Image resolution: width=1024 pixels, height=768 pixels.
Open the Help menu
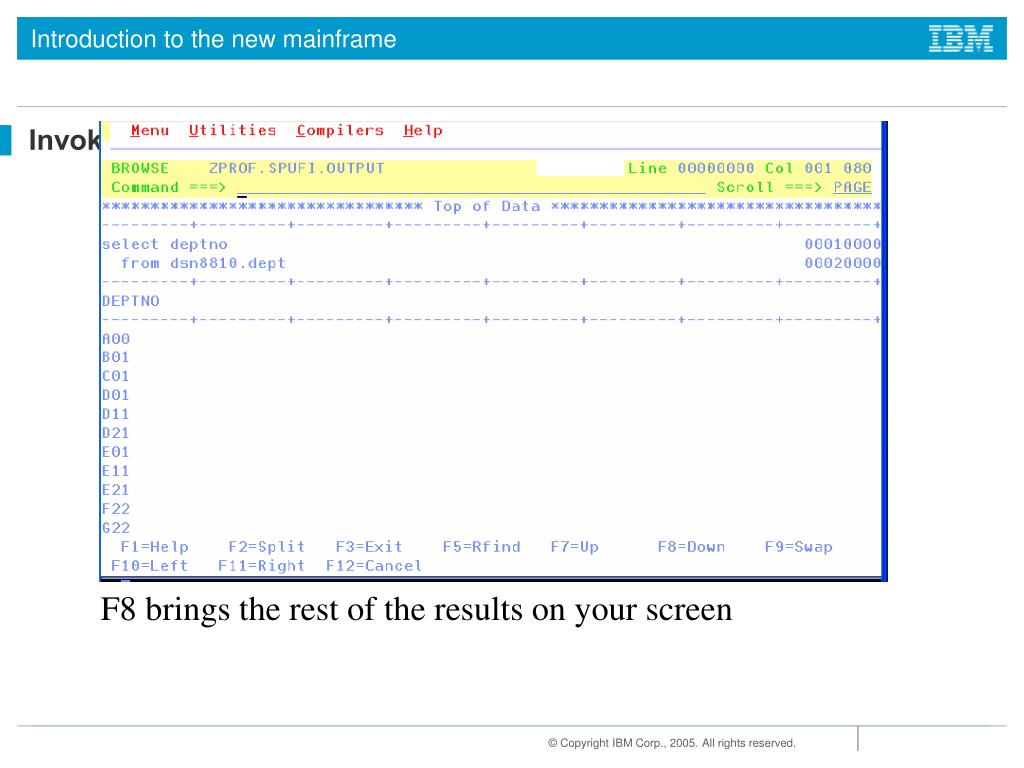pyautogui.click(x=423, y=131)
